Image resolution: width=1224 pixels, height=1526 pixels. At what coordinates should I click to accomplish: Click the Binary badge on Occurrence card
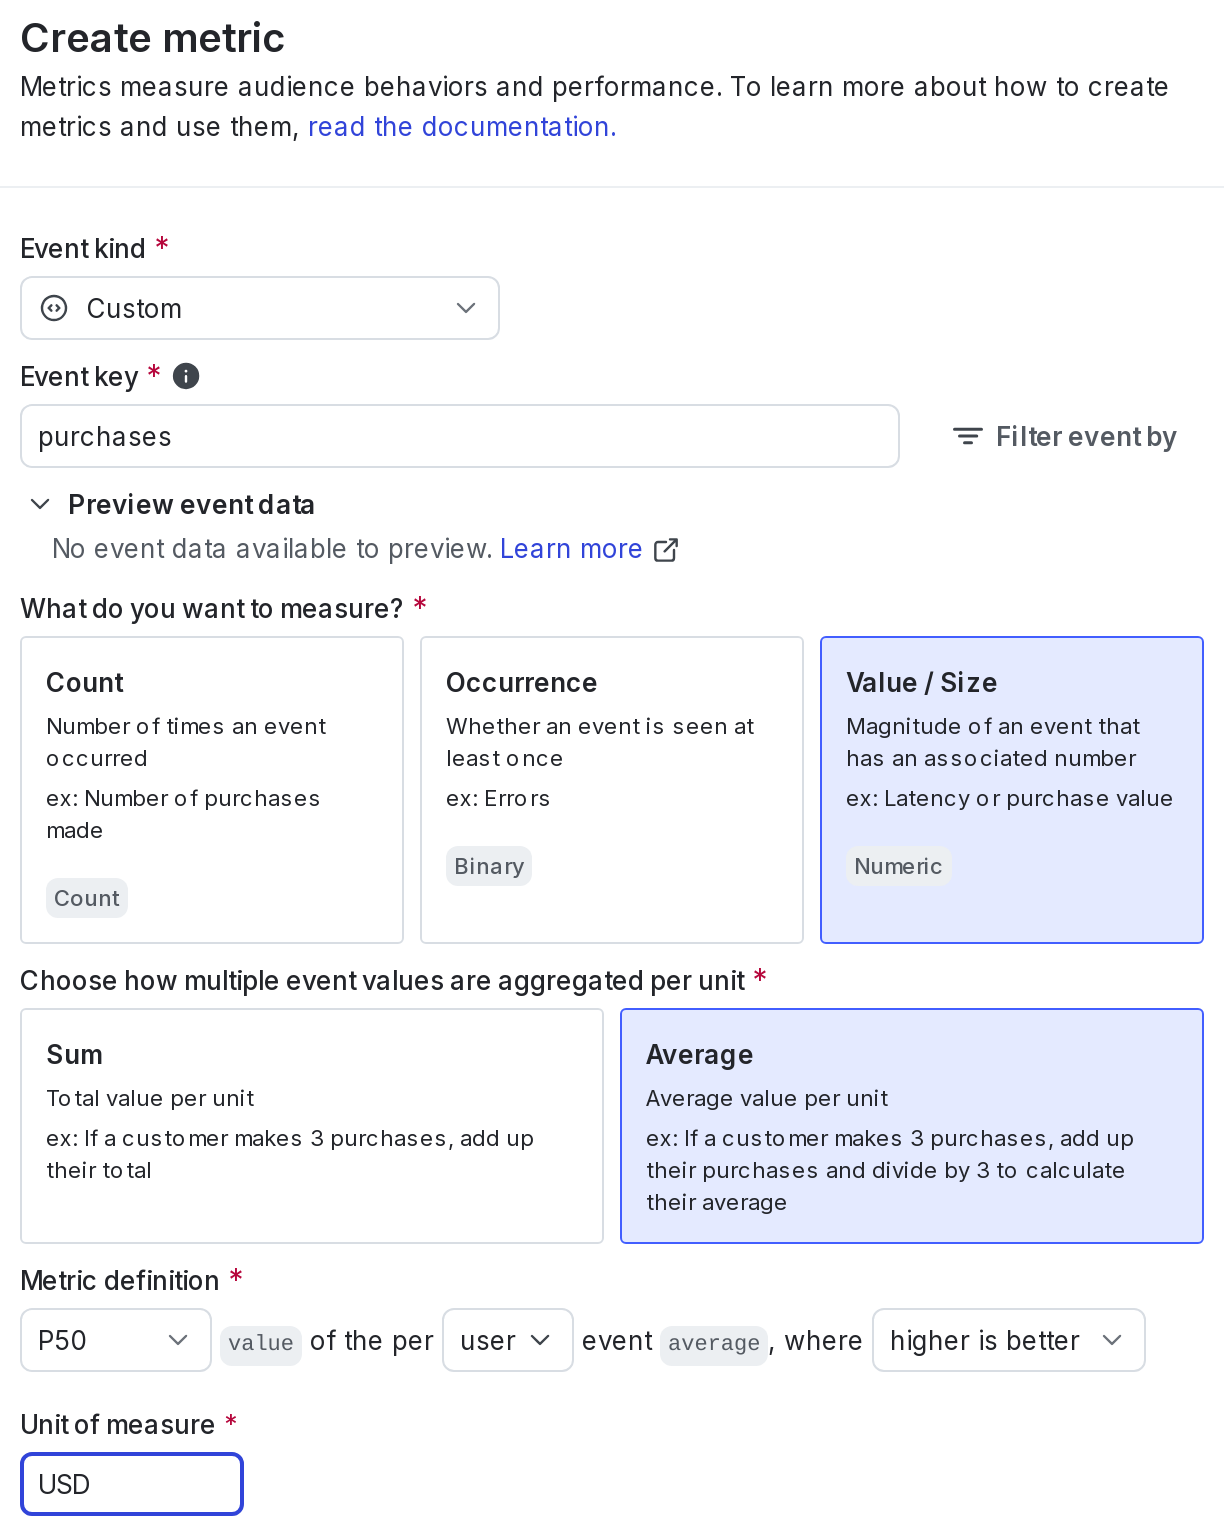(488, 866)
